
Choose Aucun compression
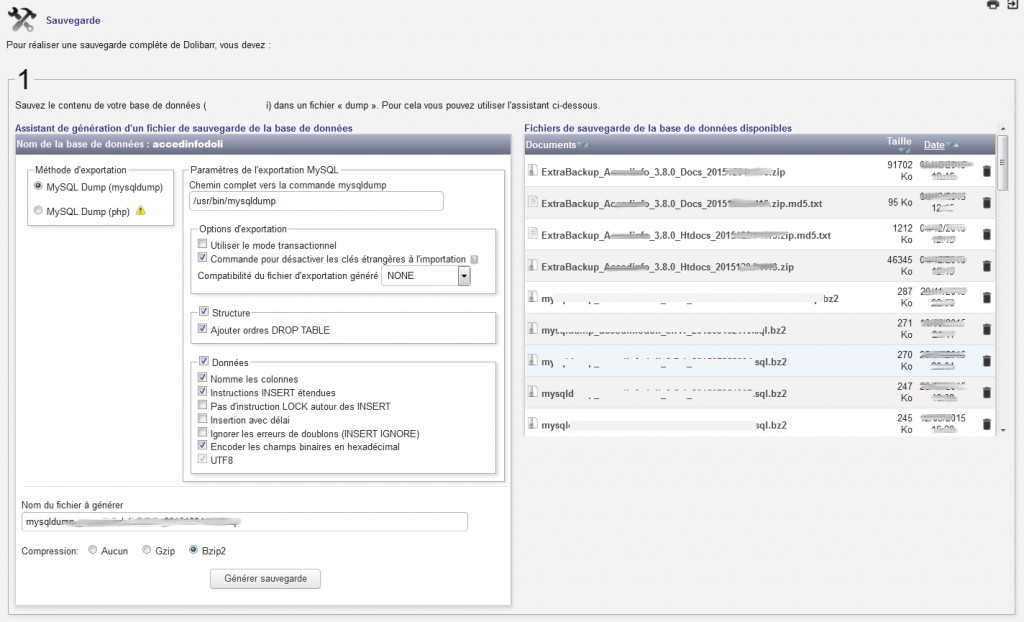pos(93,550)
